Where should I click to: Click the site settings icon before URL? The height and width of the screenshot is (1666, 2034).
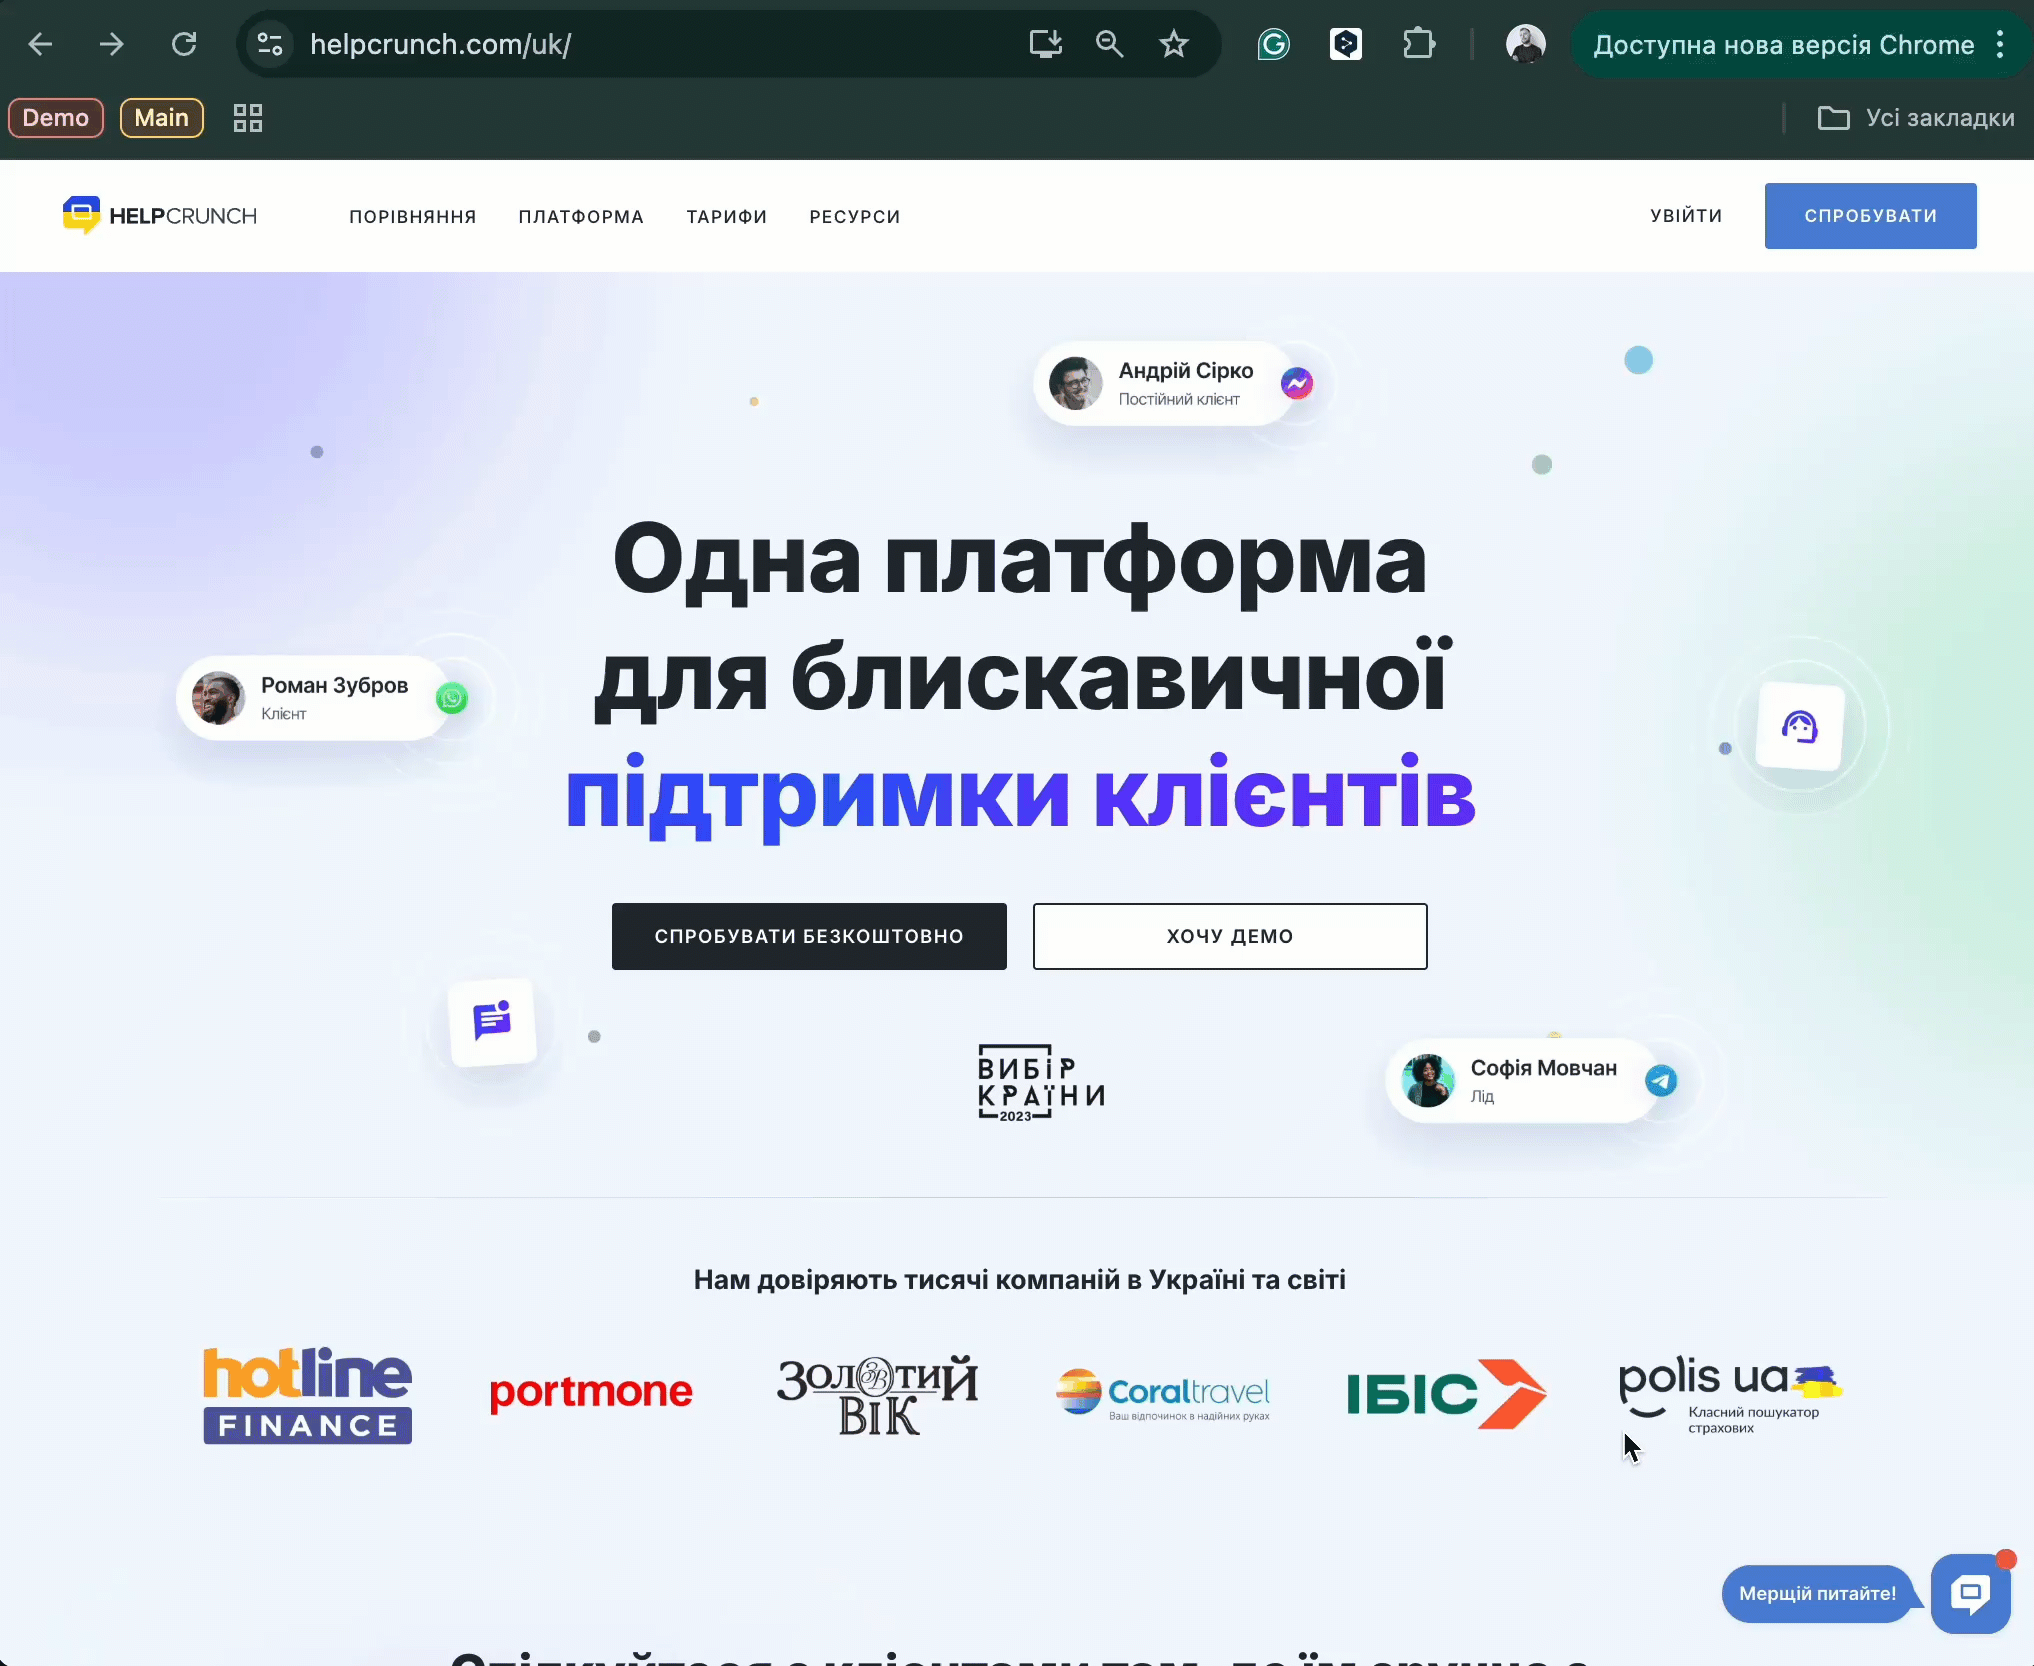(270, 44)
